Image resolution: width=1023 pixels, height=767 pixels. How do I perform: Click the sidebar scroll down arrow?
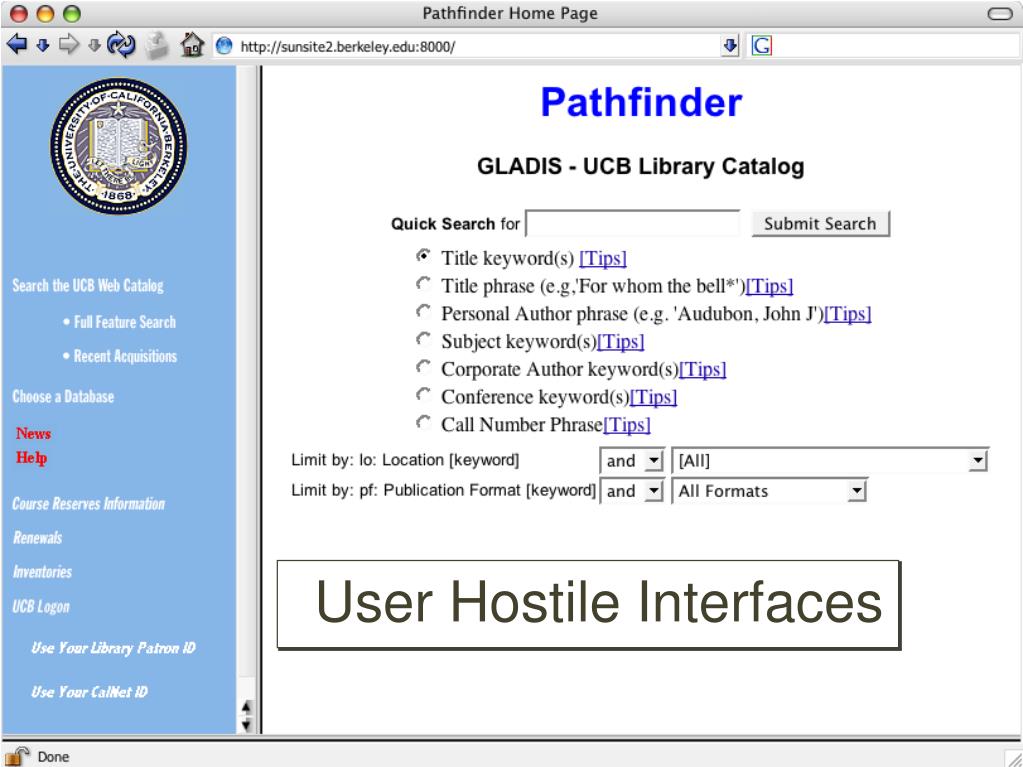tap(246, 724)
